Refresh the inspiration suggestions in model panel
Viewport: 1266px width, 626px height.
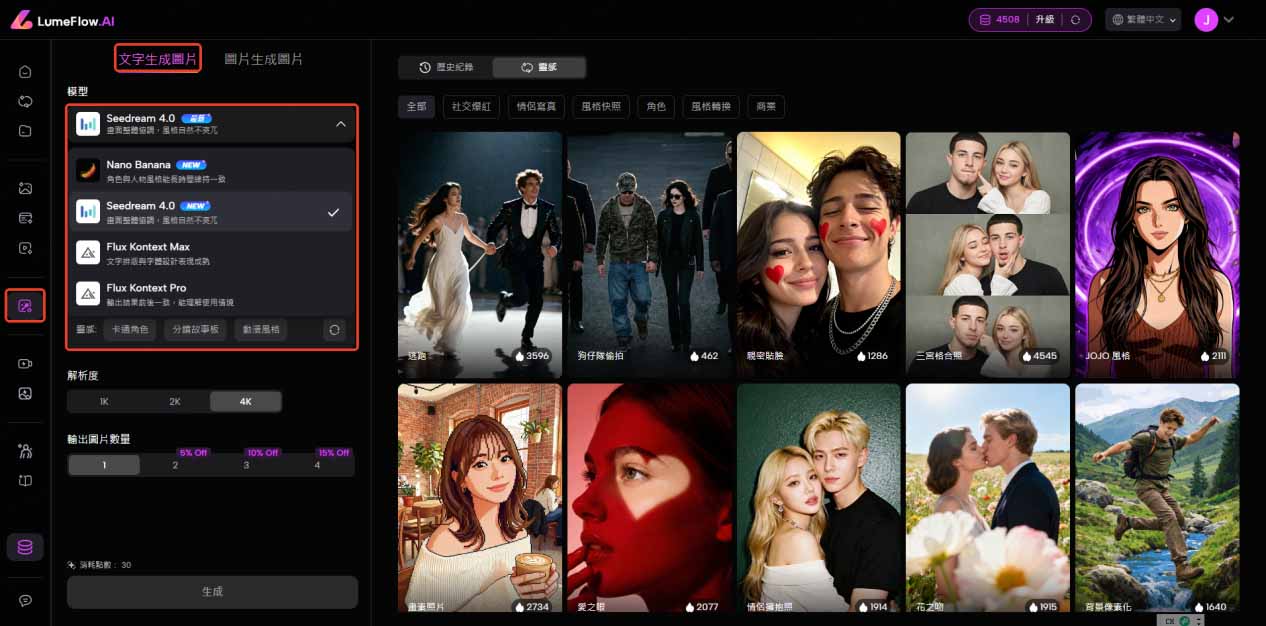coord(334,329)
